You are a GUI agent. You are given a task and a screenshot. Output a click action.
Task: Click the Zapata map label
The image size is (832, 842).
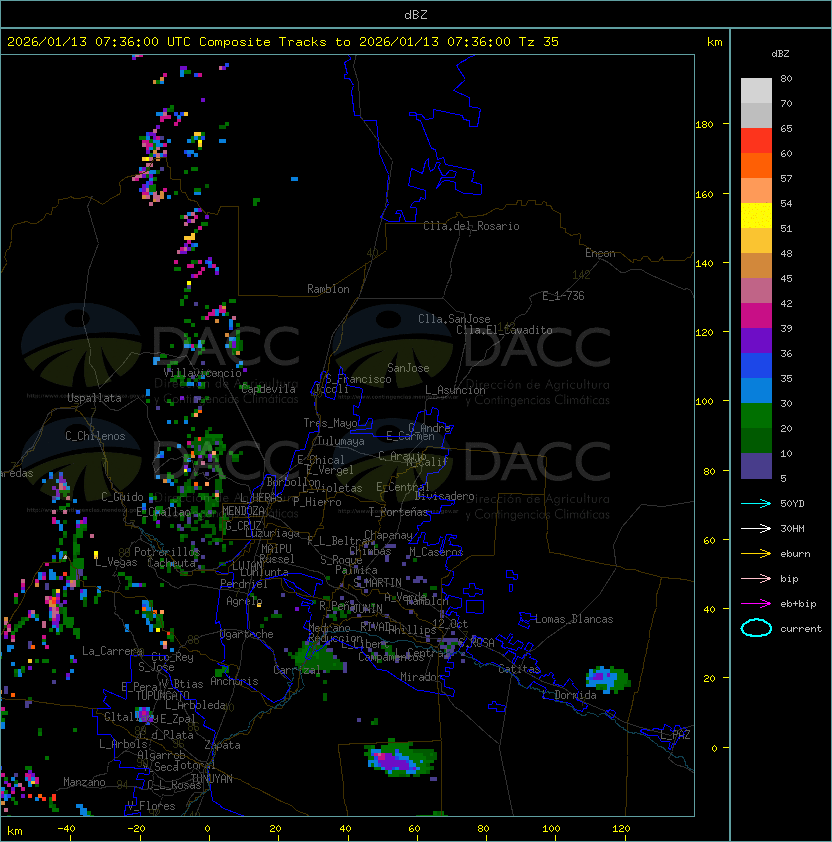click(x=222, y=745)
